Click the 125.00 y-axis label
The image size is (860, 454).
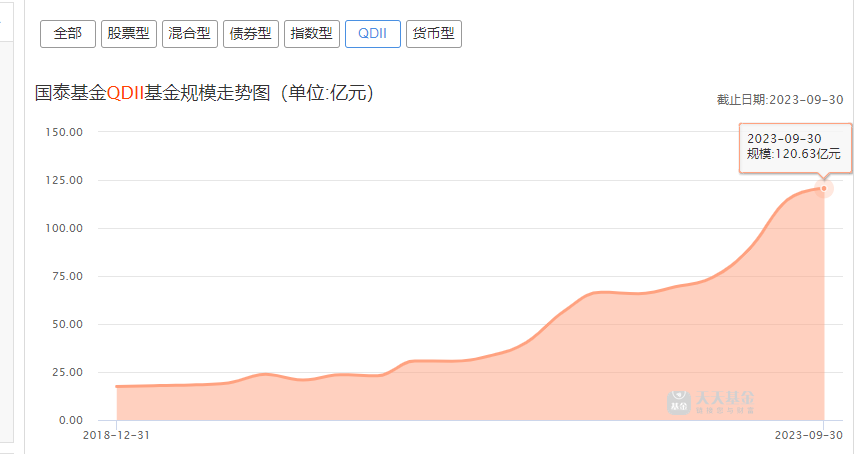(64, 180)
